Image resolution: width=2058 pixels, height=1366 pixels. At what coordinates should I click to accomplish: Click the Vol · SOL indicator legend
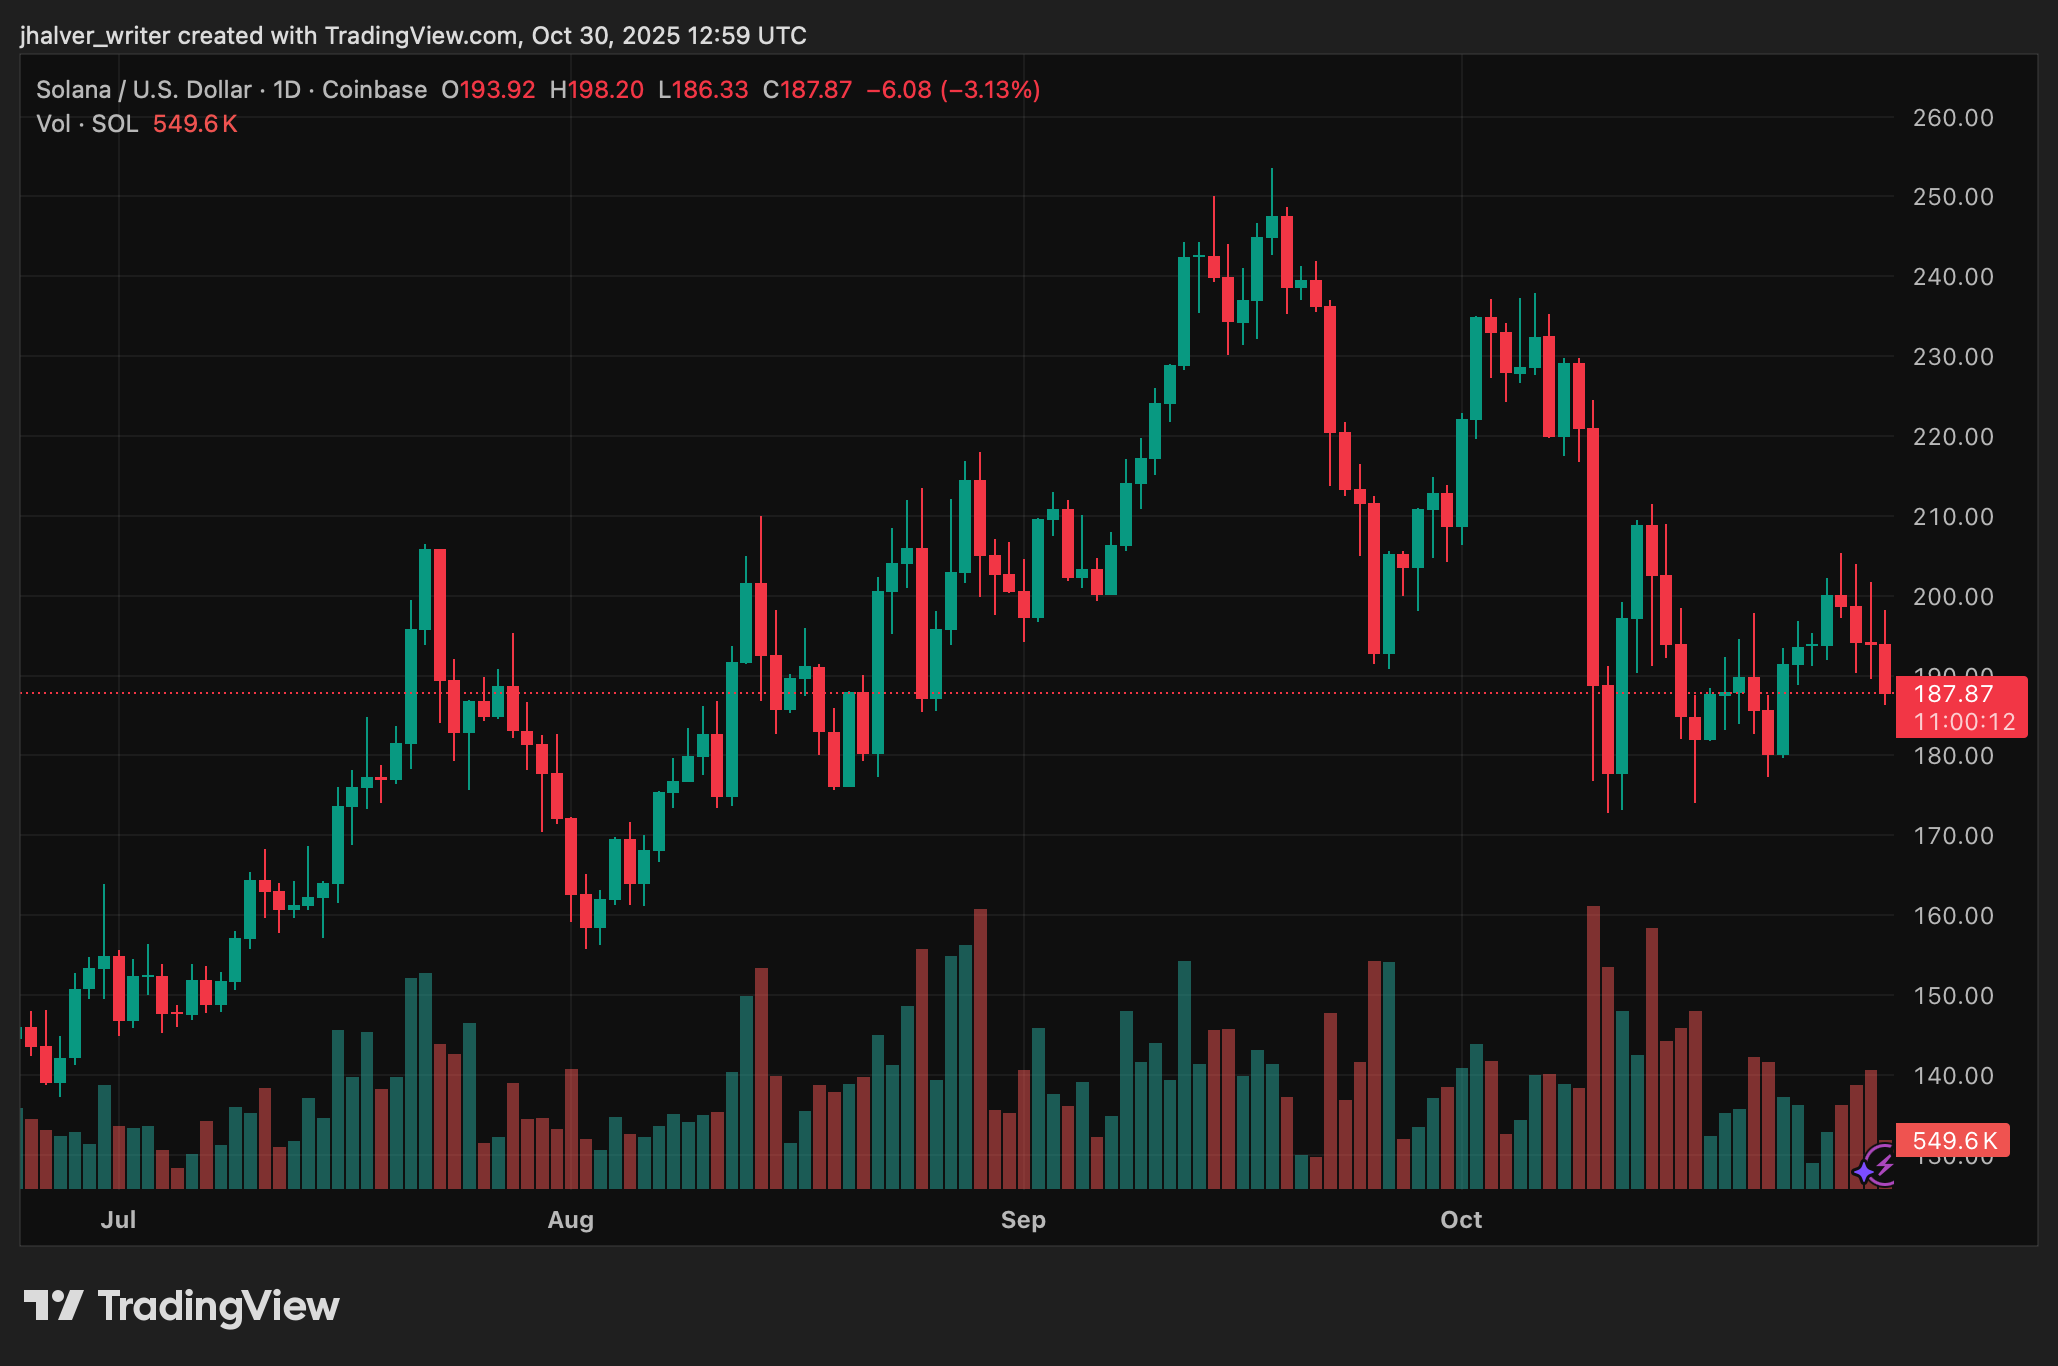pyautogui.click(x=87, y=124)
